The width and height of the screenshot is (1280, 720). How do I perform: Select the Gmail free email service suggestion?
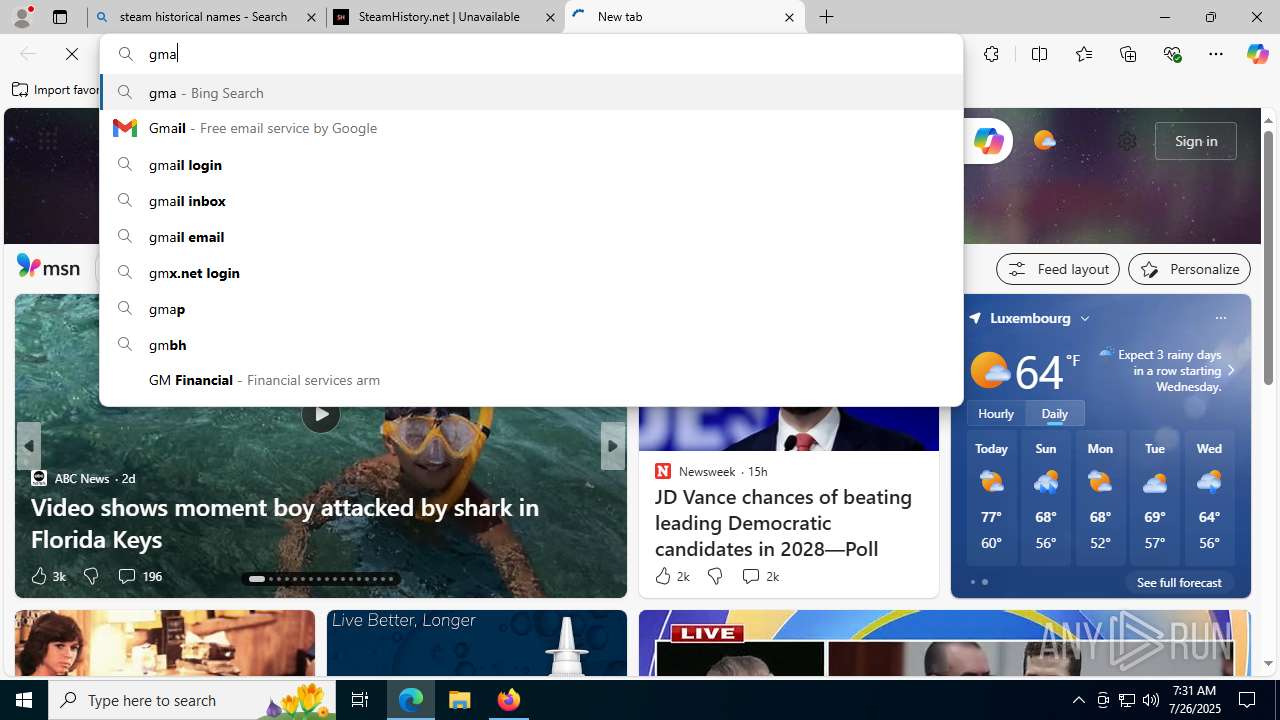[531, 128]
